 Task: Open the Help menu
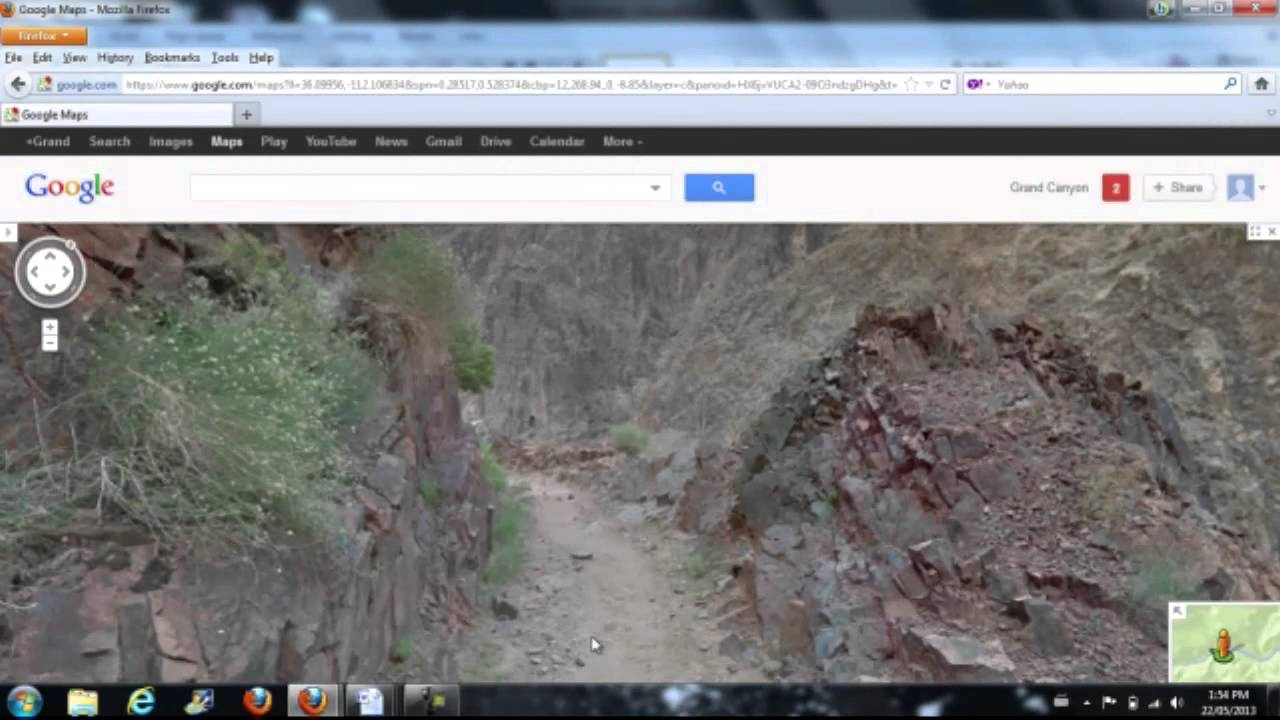[x=261, y=57]
